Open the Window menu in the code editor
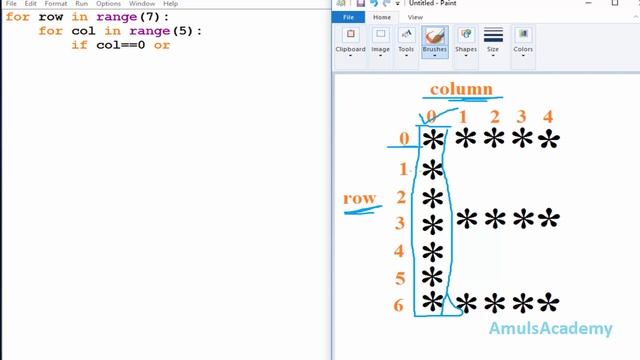The image size is (640, 360). click(142, 3)
